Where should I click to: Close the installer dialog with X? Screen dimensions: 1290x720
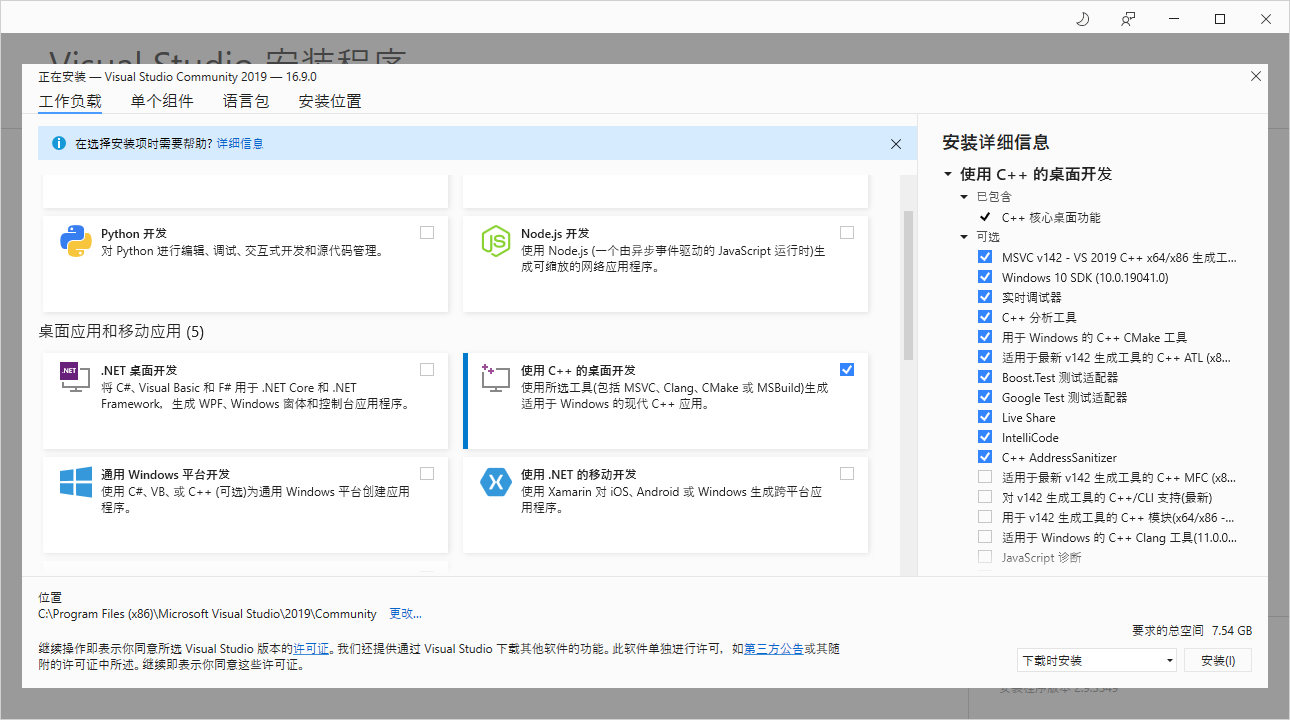pyautogui.click(x=1256, y=76)
